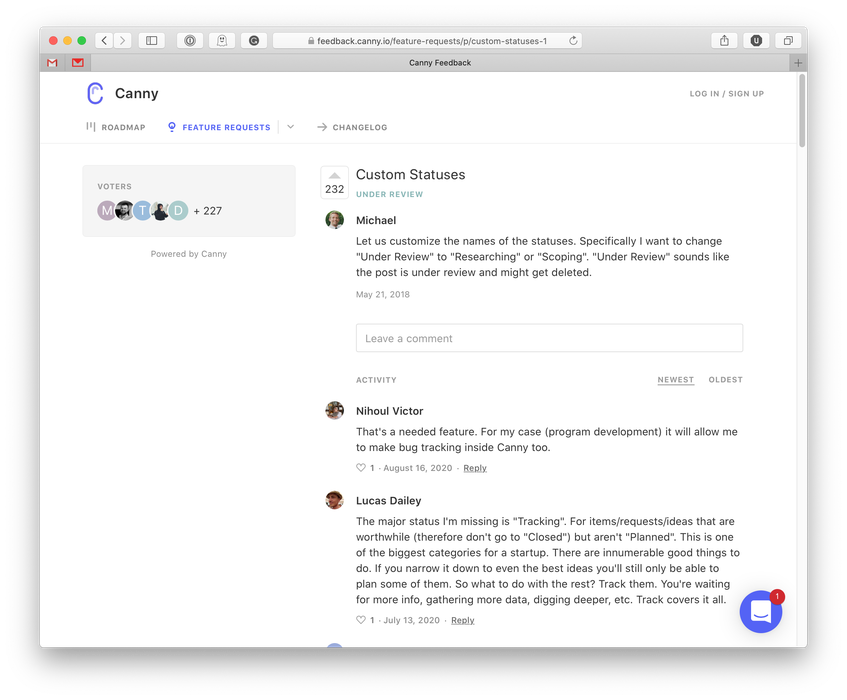Open second pinned Gmail tab

pos(78,63)
